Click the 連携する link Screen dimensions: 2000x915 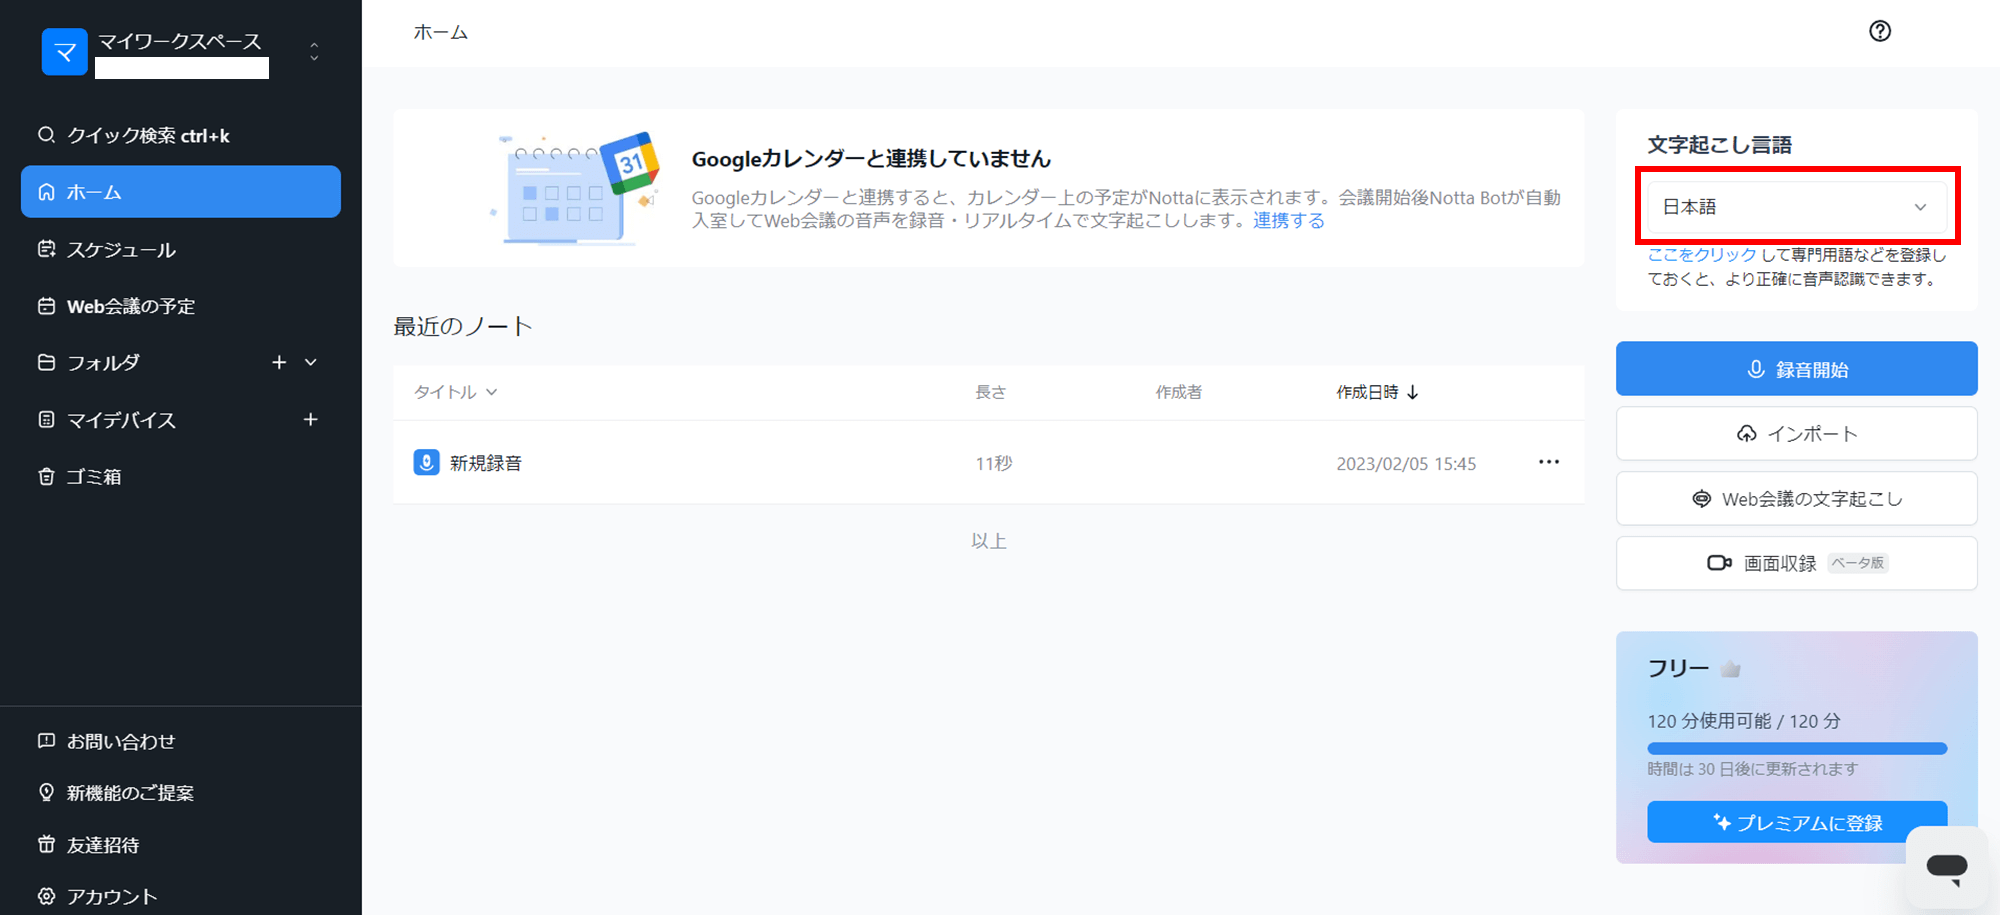point(1289,221)
